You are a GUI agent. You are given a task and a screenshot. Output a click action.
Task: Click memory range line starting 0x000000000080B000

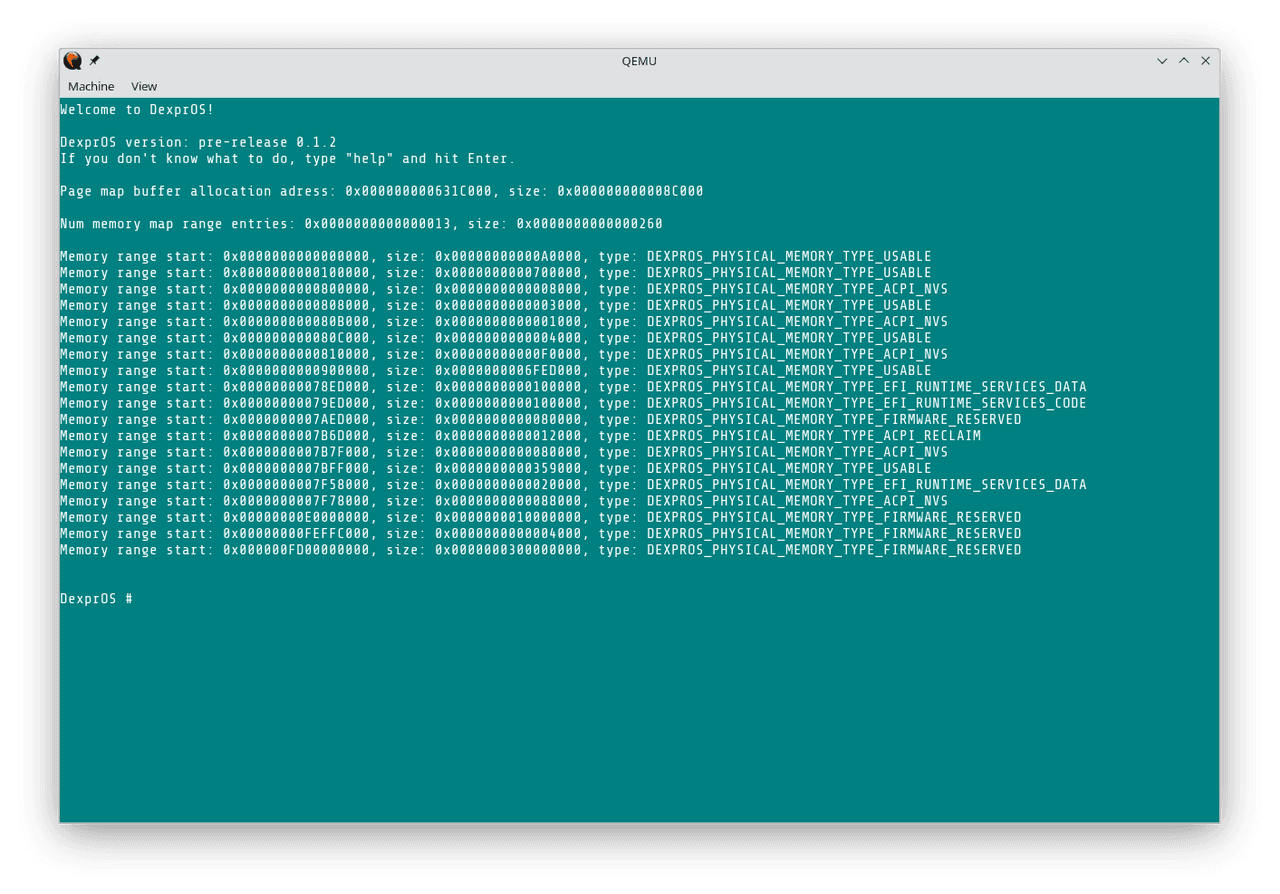[x=504, y=321]
